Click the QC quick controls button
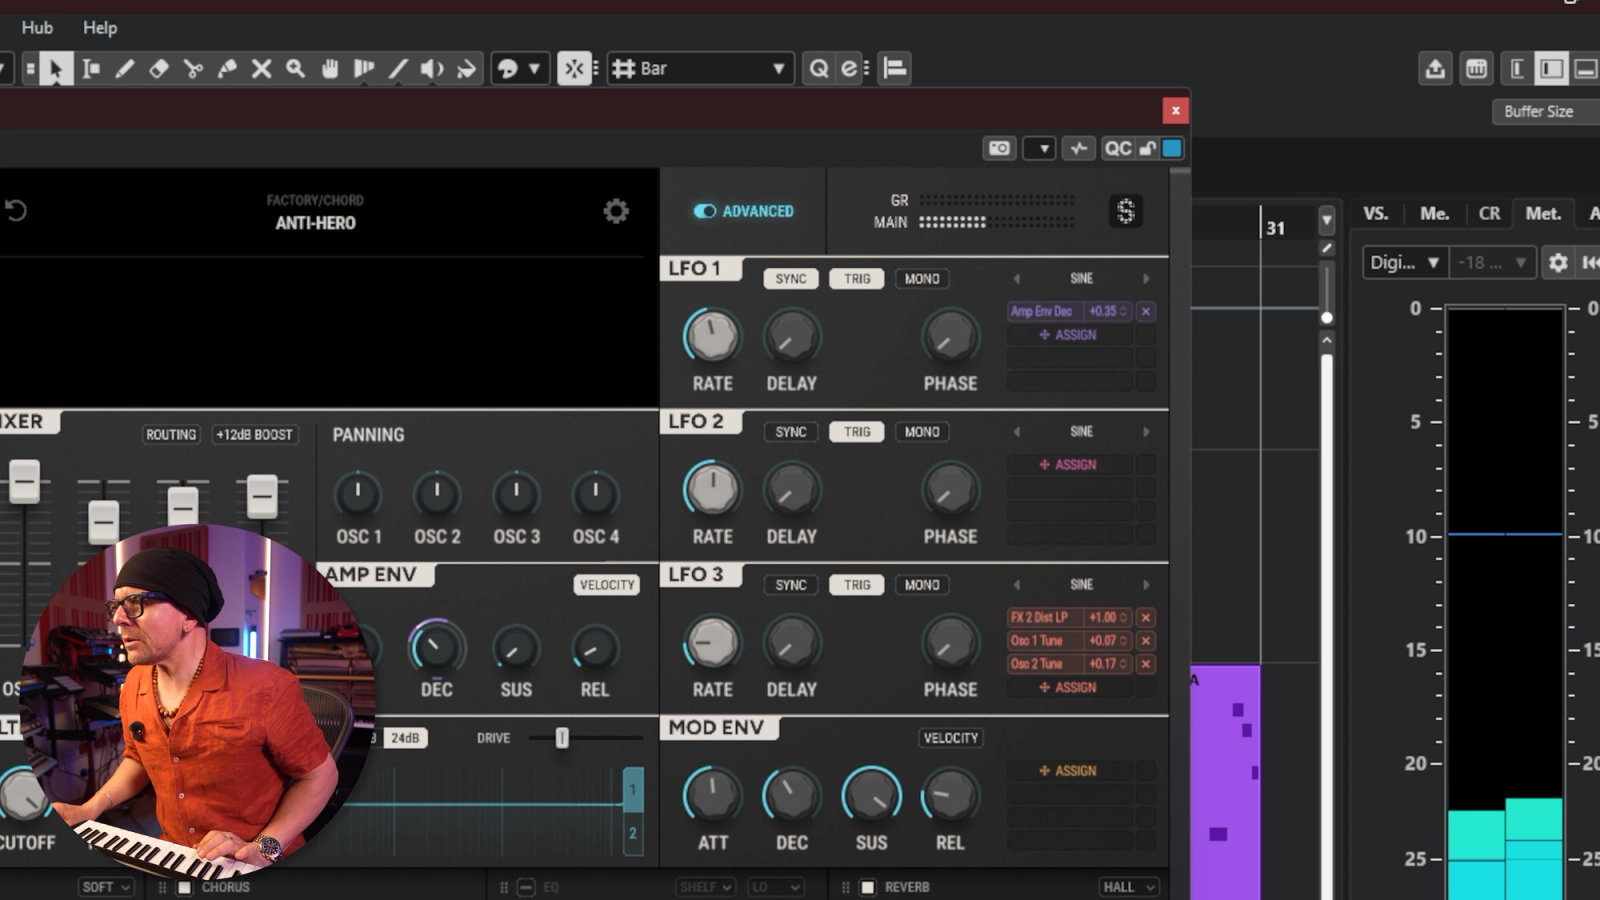 click(1118, 148)
